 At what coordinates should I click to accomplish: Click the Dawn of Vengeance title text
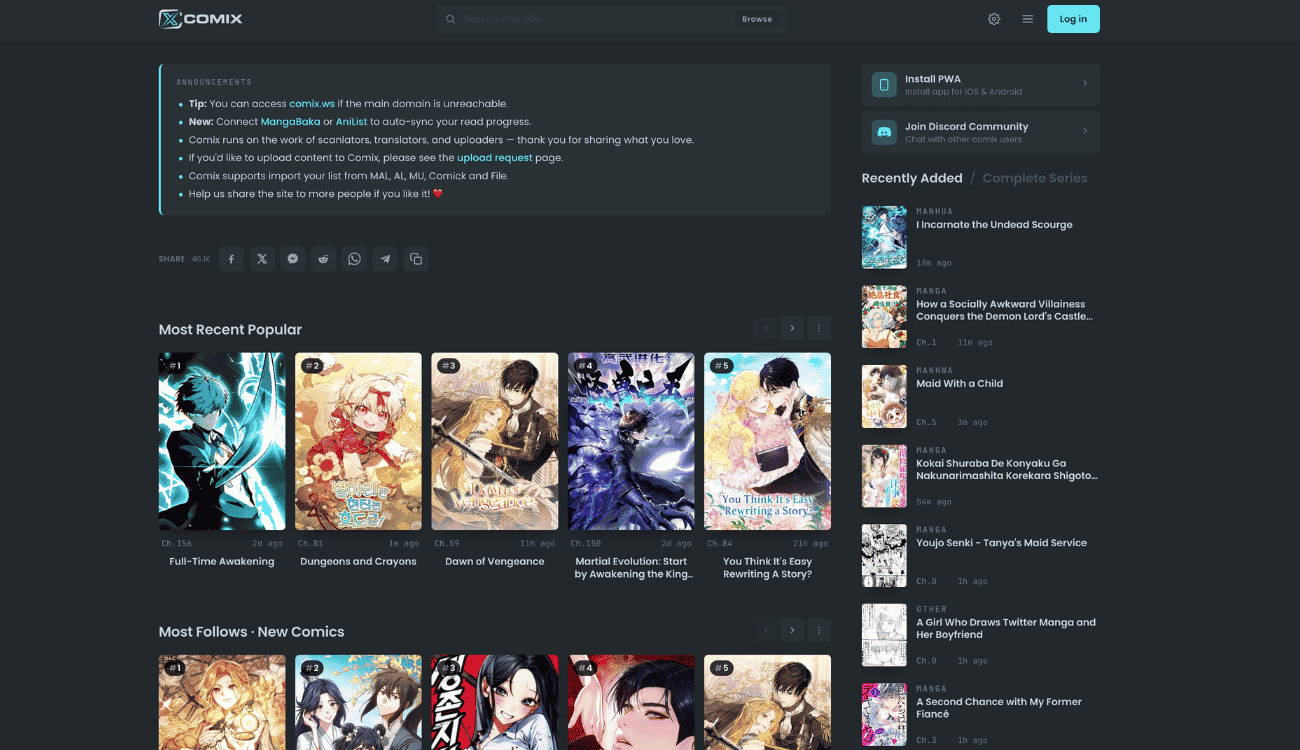tap(495, 562)
